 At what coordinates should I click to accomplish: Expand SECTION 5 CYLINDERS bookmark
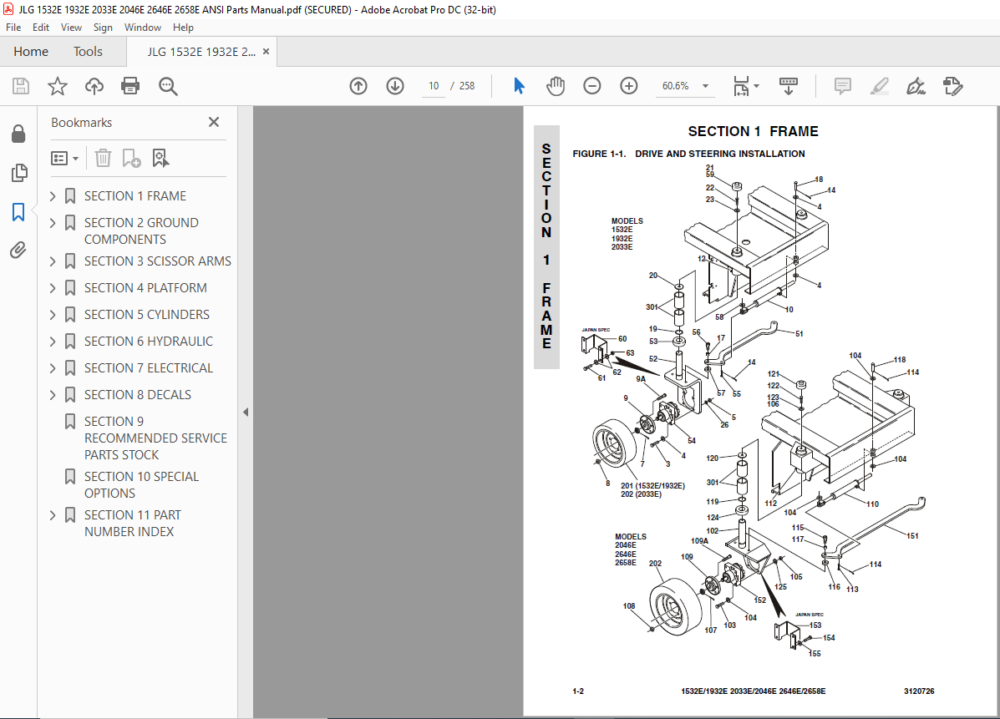pyautogui.click(x=53, y=315)
